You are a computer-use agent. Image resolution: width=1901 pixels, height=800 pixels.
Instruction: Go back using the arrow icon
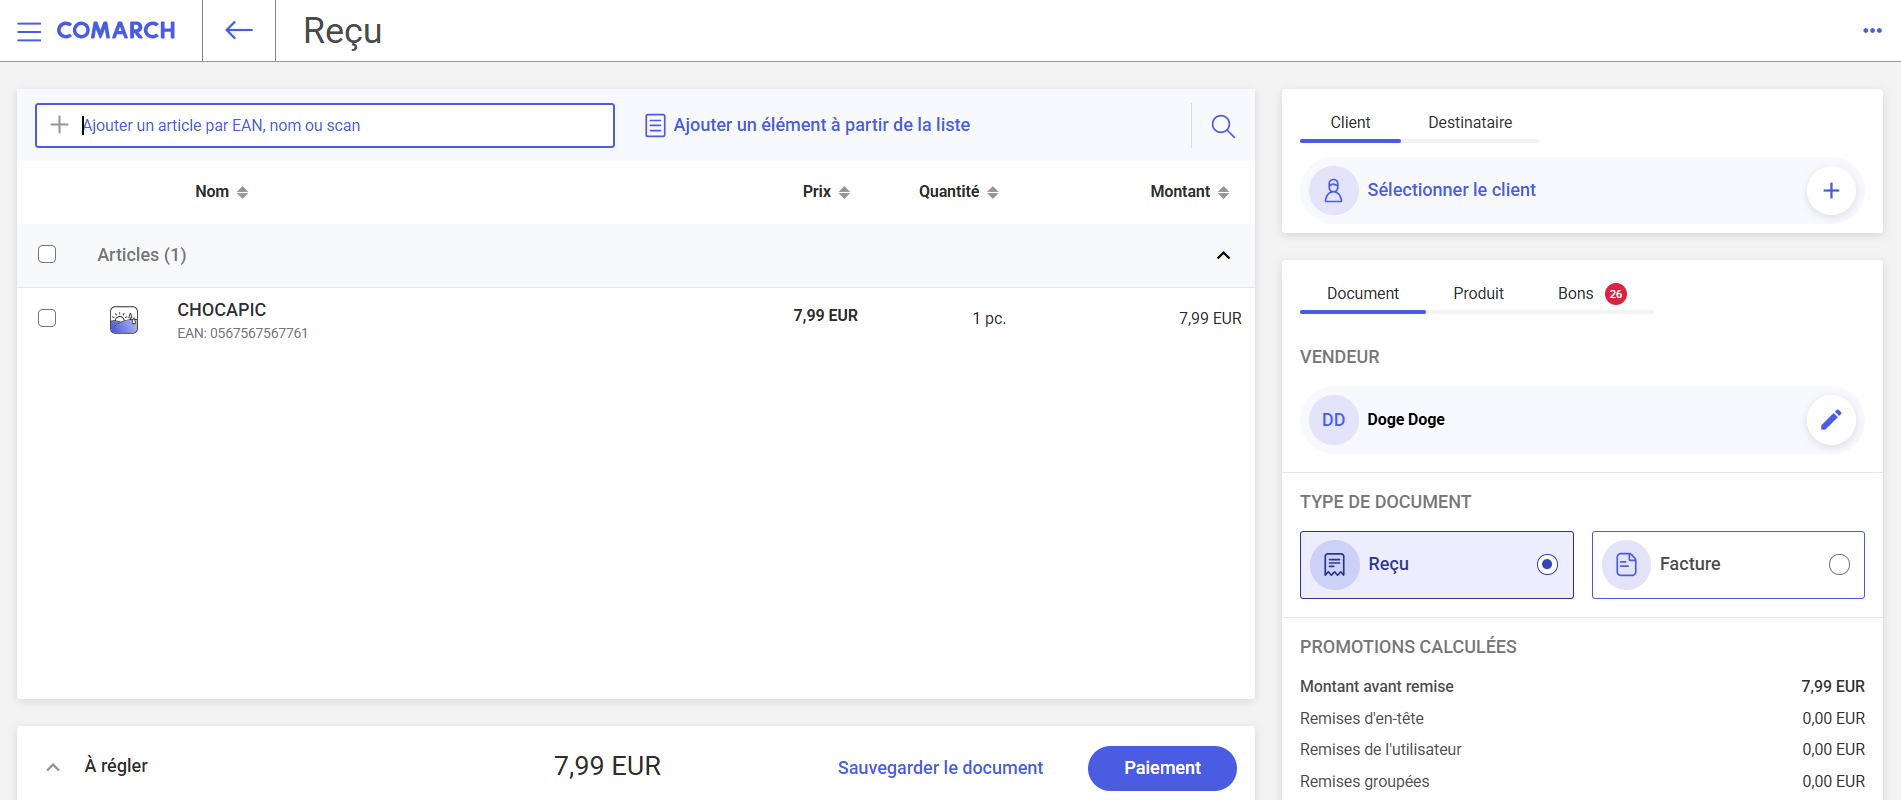click(239, 31)
